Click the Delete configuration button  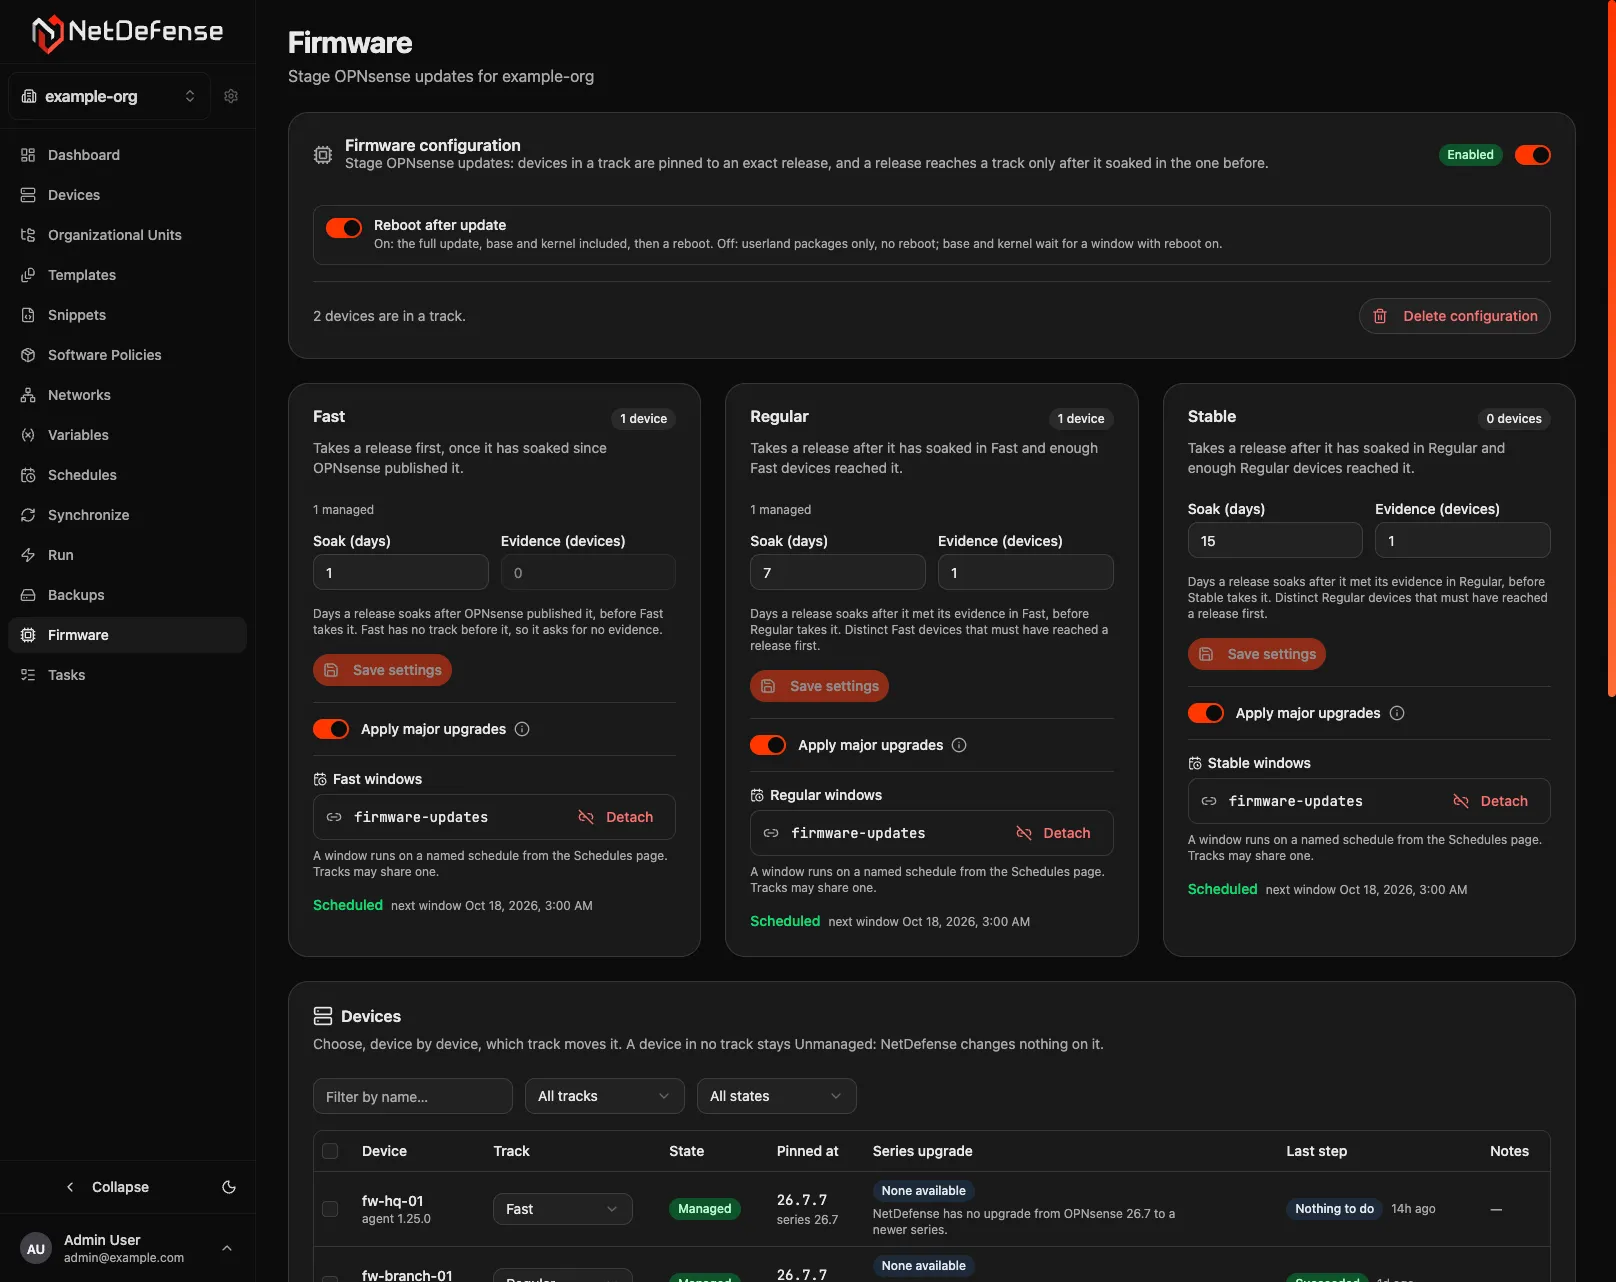click(x=1454, y=316)
